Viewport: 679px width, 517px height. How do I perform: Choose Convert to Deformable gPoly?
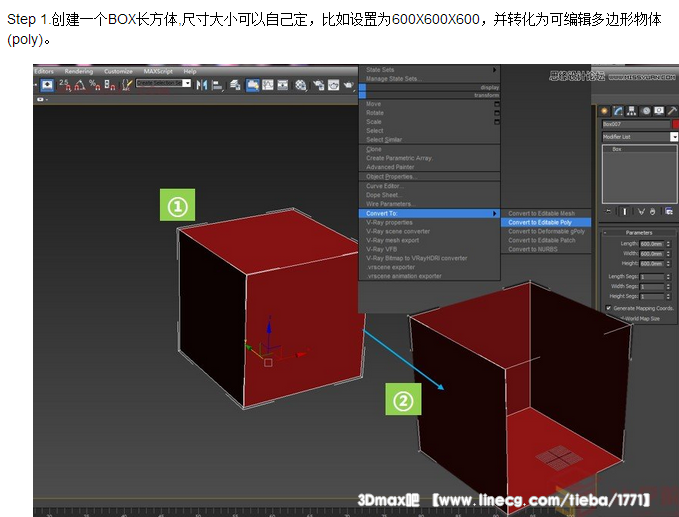546,231
